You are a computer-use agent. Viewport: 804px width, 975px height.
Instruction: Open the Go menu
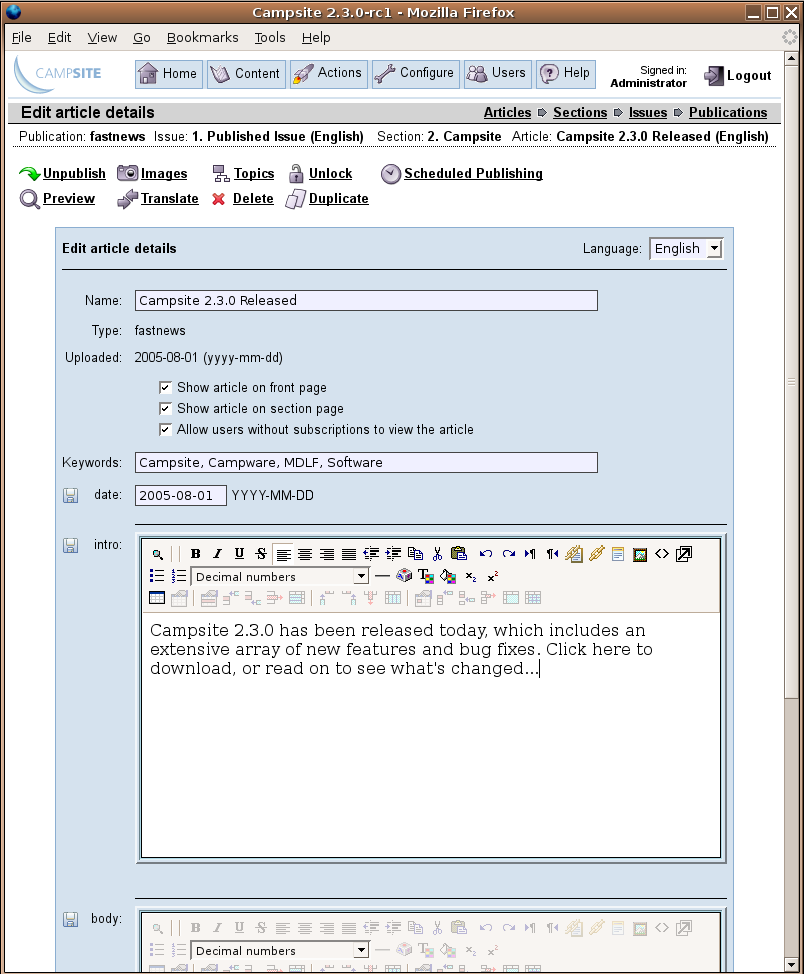click(142, 37)
